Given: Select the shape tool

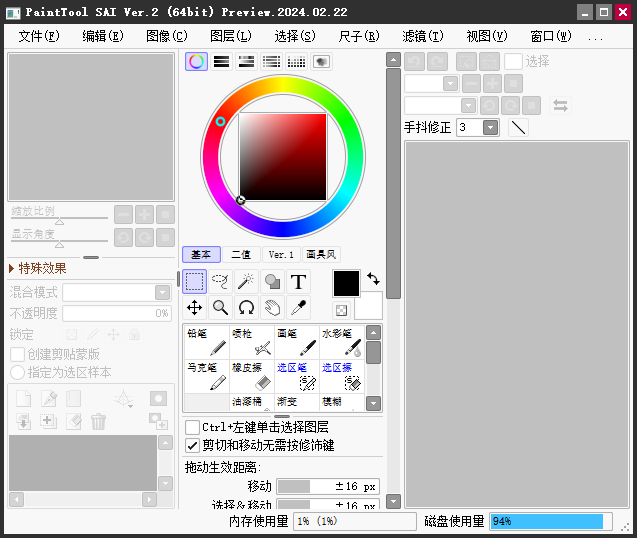Looking at the screenshot, I should tap(272, 281).
